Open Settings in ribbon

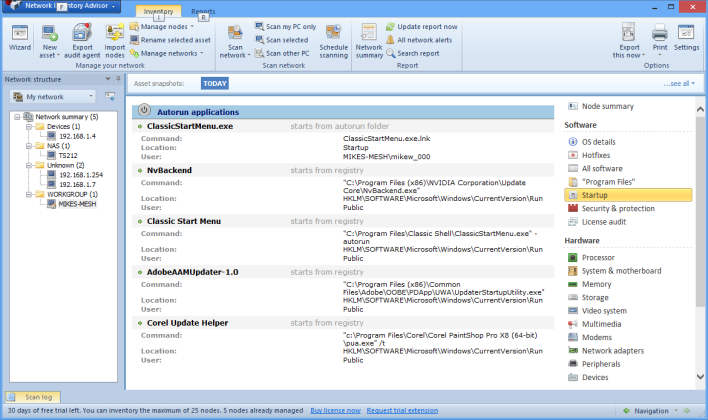686,38
